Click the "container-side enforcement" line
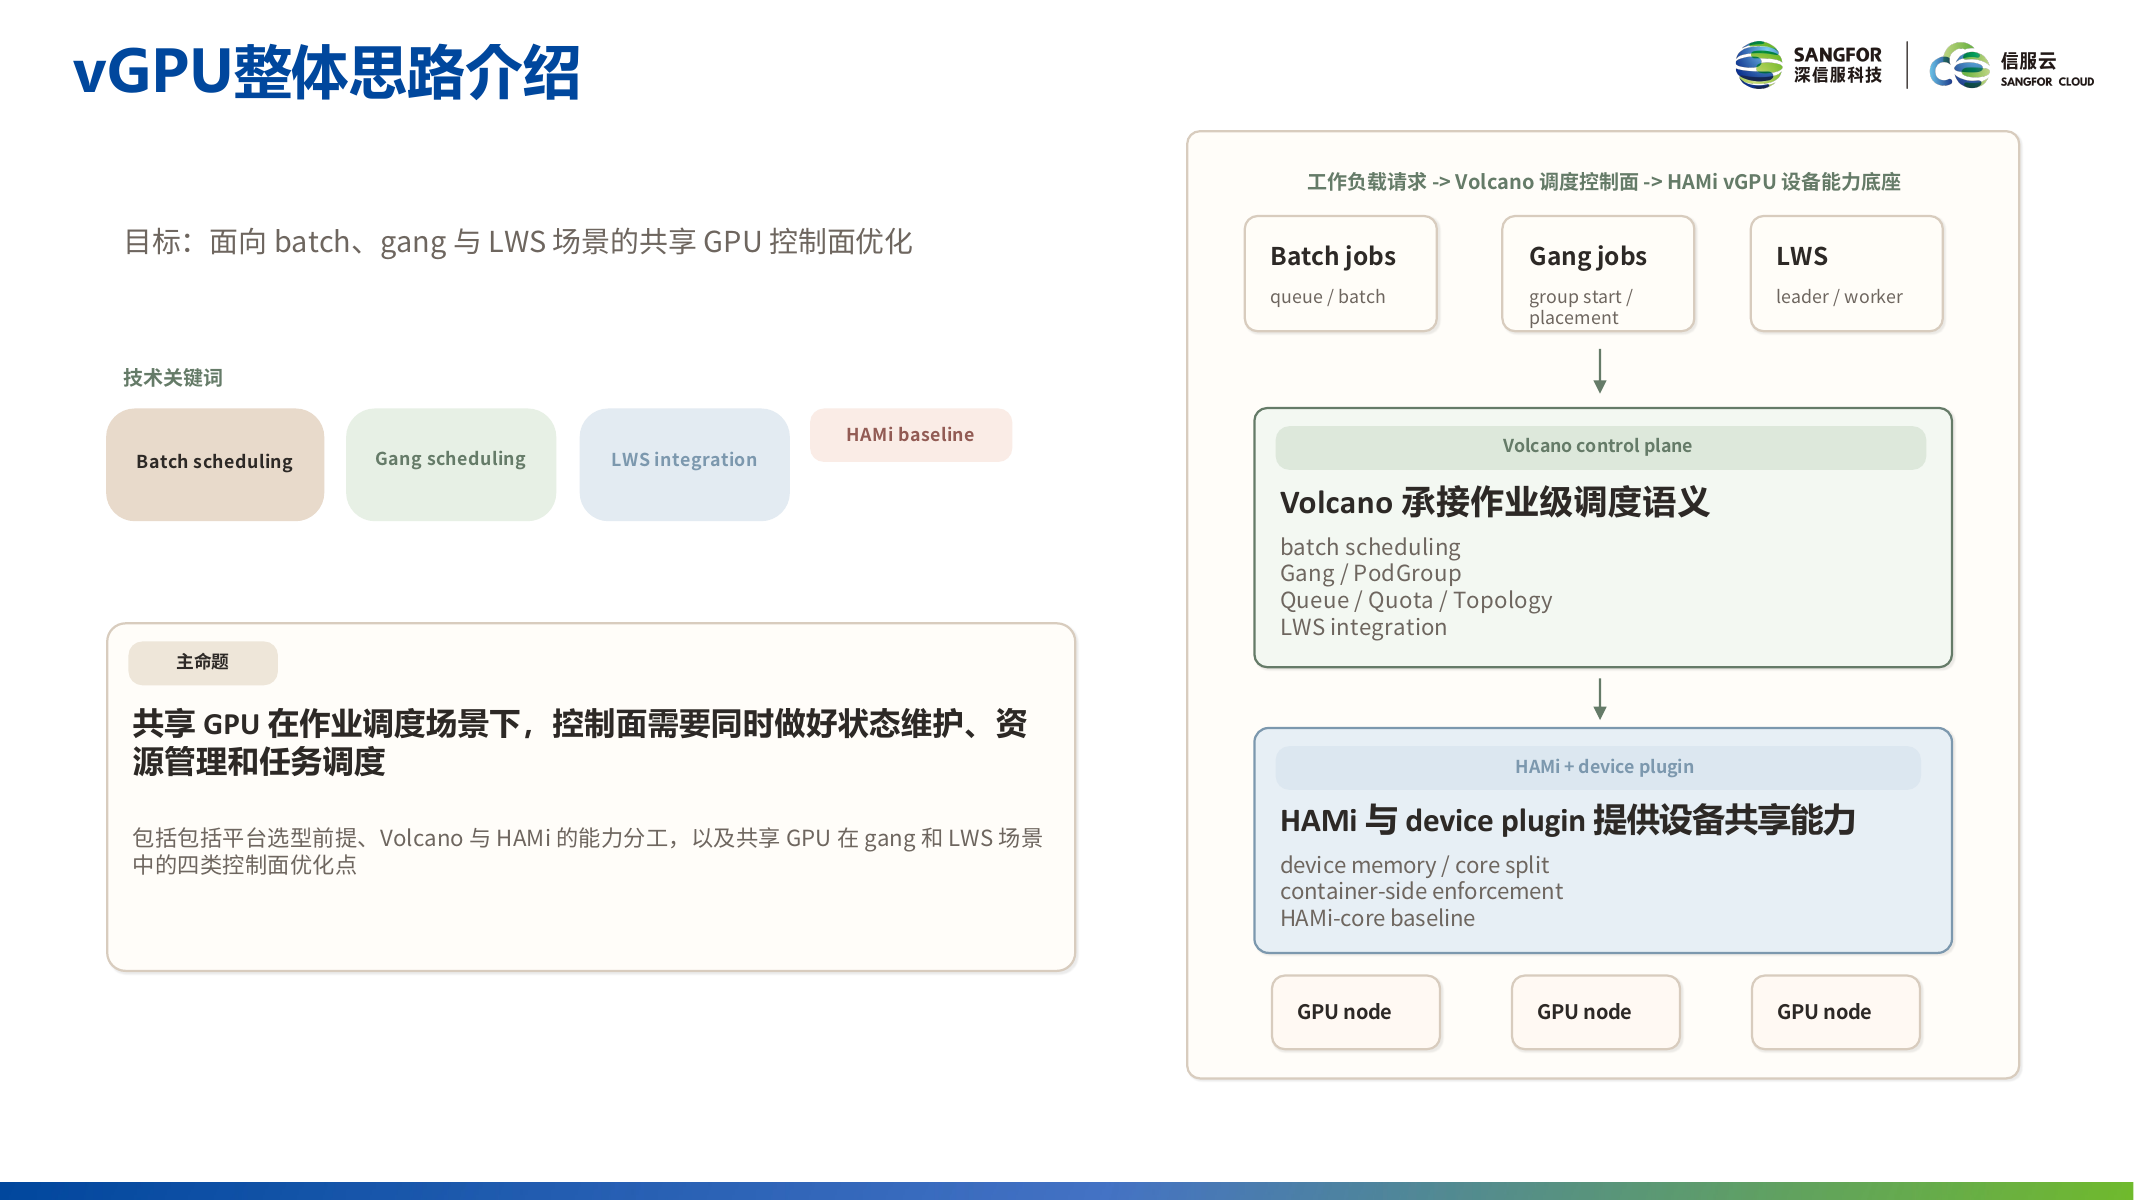 [x=1421, y=891]
